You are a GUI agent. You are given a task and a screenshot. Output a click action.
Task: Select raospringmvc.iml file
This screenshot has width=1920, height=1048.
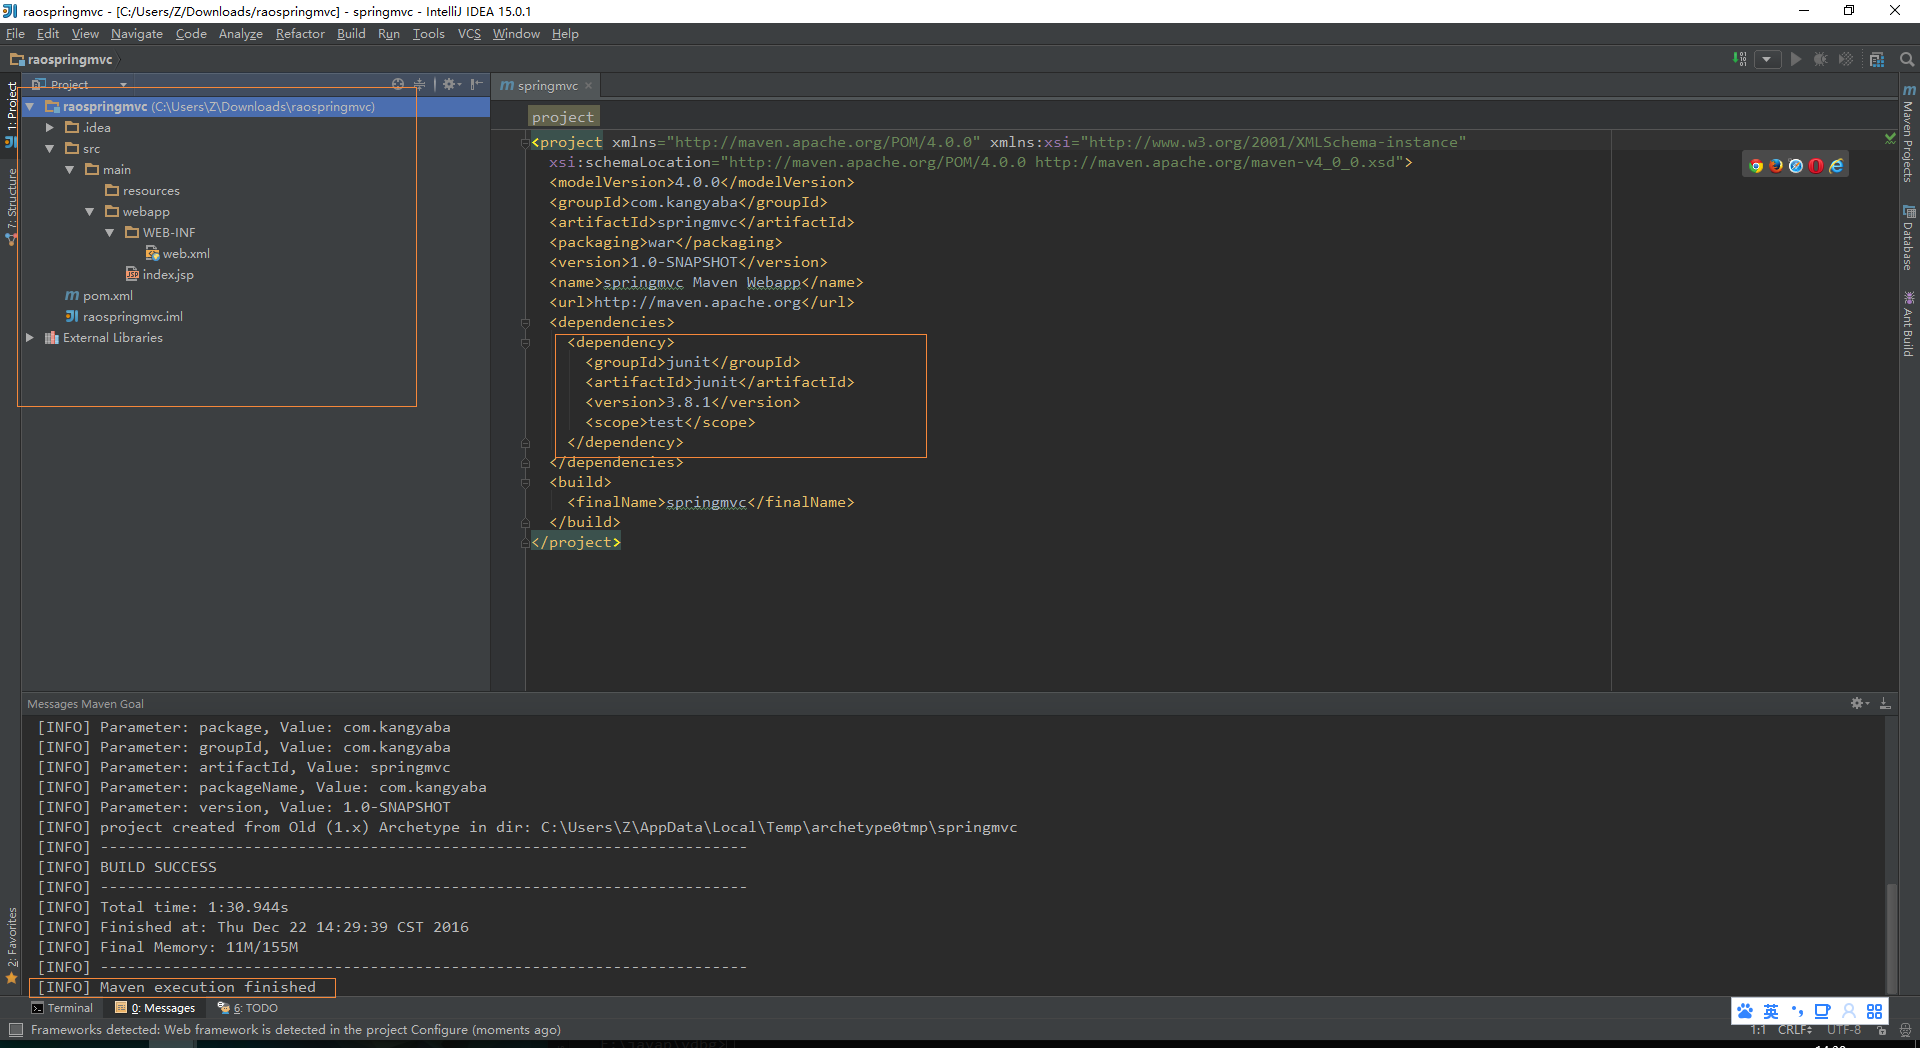124,316
